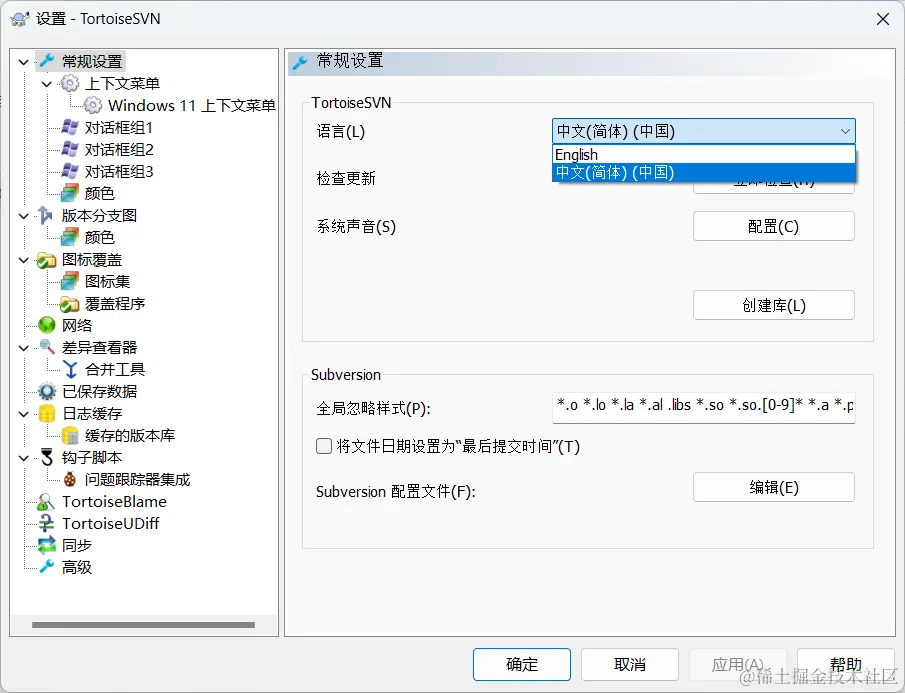Click the 全局忽略样式 input field
Viewport: 905px width, 693px height.
pyautogui.click(x=704, y=408)
